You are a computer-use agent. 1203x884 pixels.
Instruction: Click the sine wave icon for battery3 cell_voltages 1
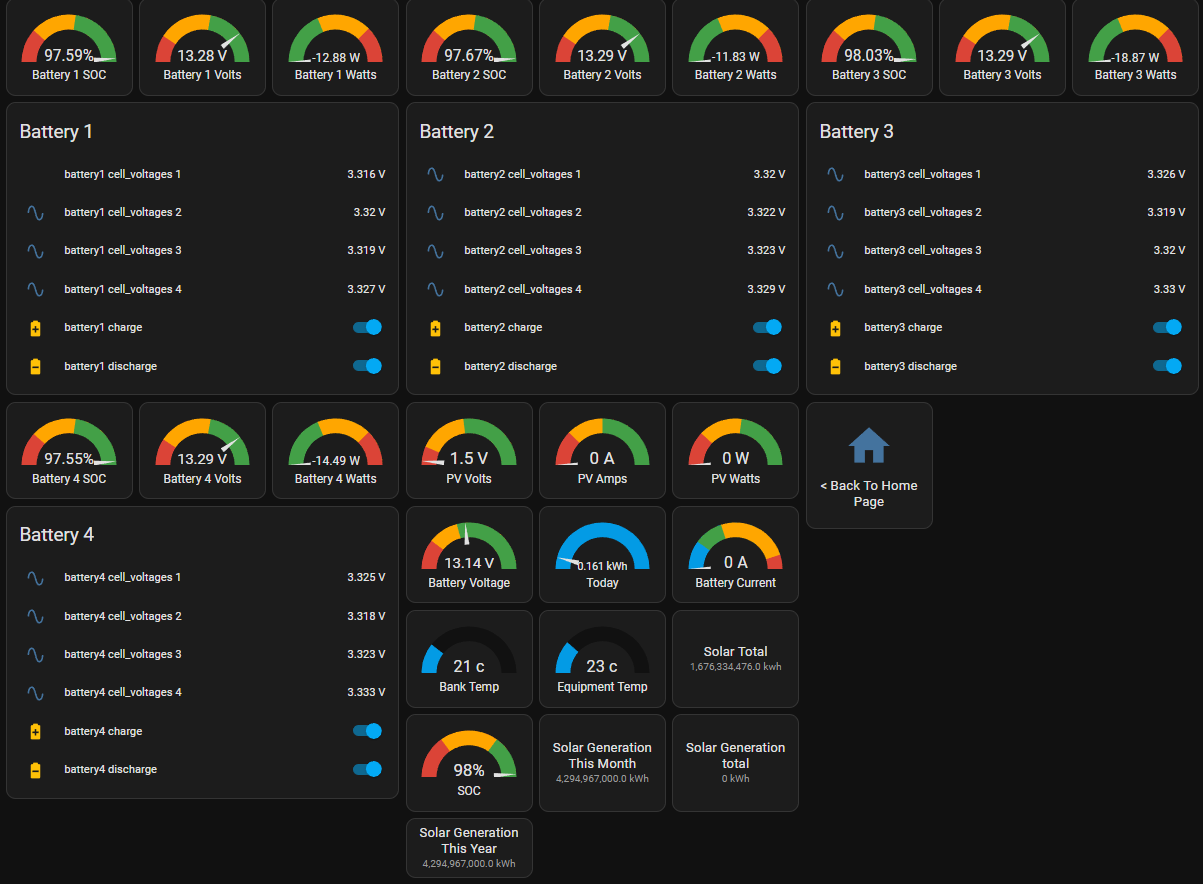click(835, 174)
